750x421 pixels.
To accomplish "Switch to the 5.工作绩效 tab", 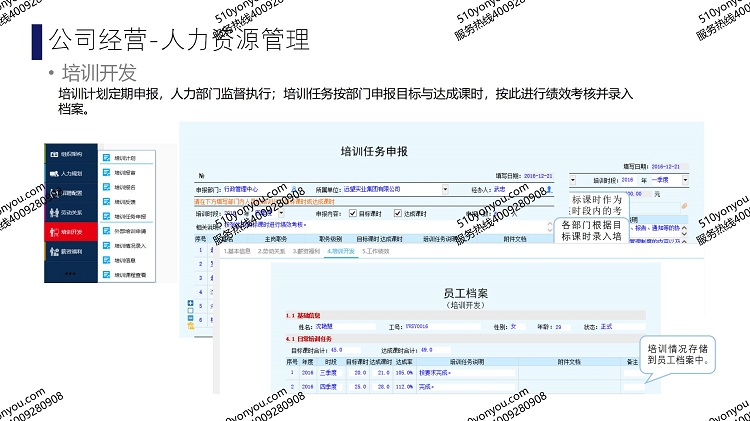I will (x=378, y=251).
